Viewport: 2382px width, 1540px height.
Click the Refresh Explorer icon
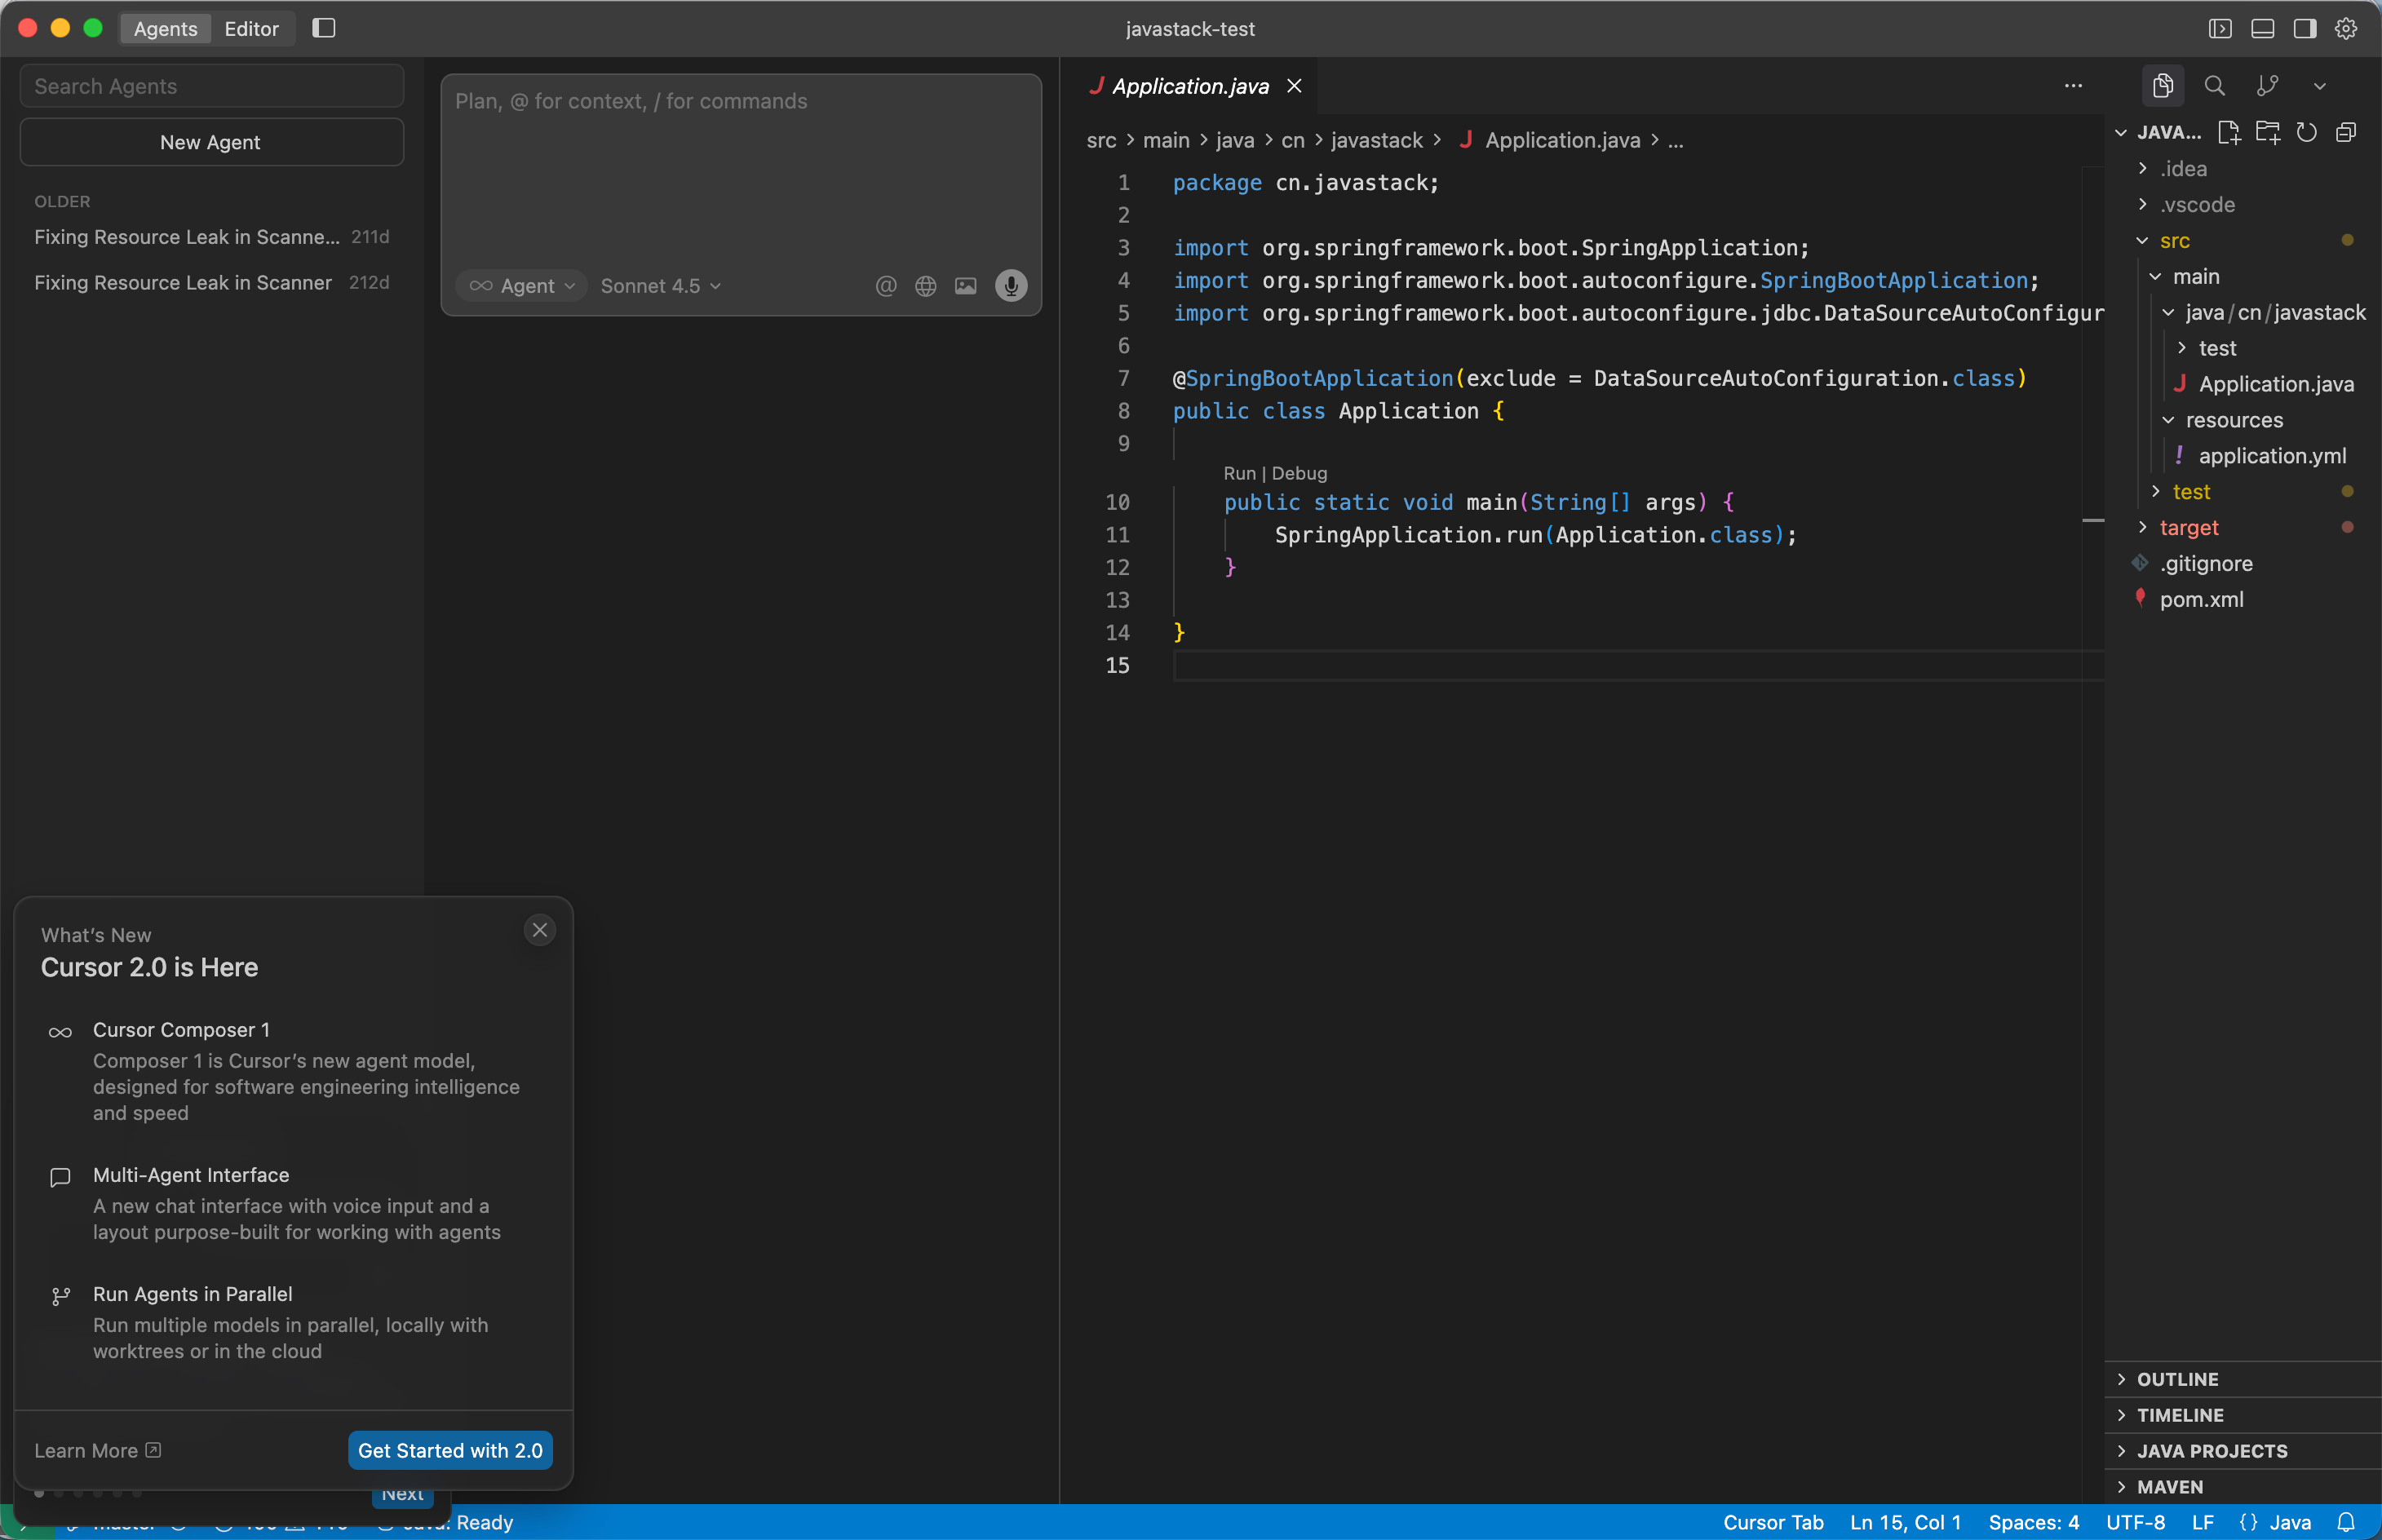(2306, 132)
